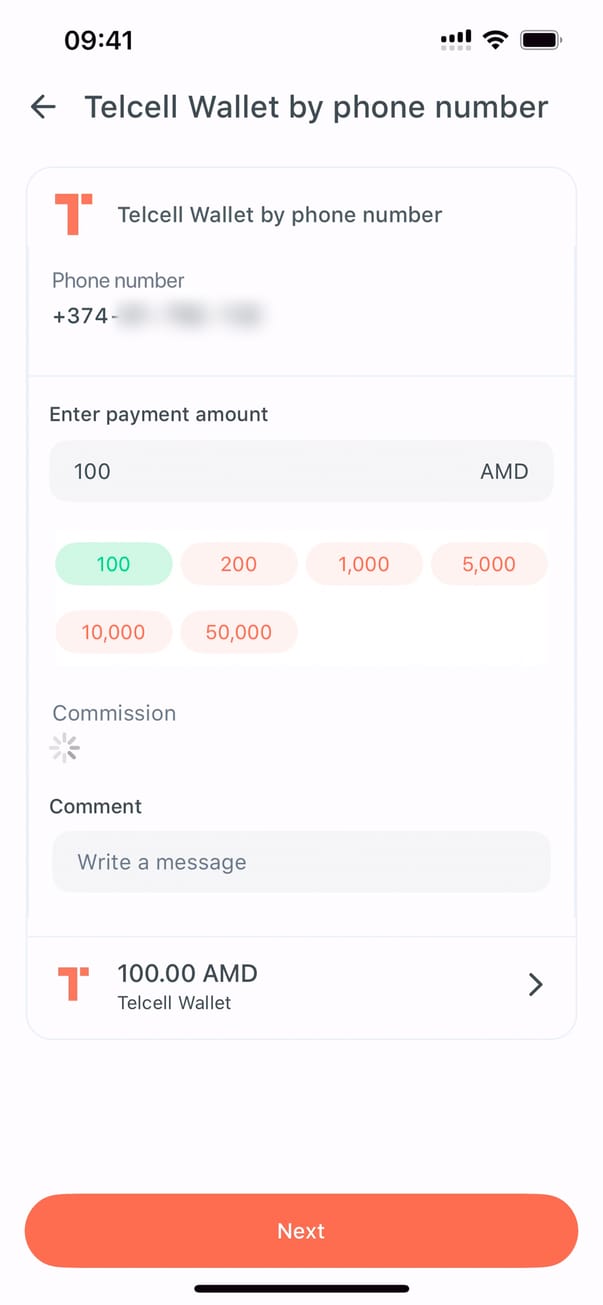The height and width of the screenshot is (1305, 603).
Task: Select the 200 amount chip
Action: [239, 564]
